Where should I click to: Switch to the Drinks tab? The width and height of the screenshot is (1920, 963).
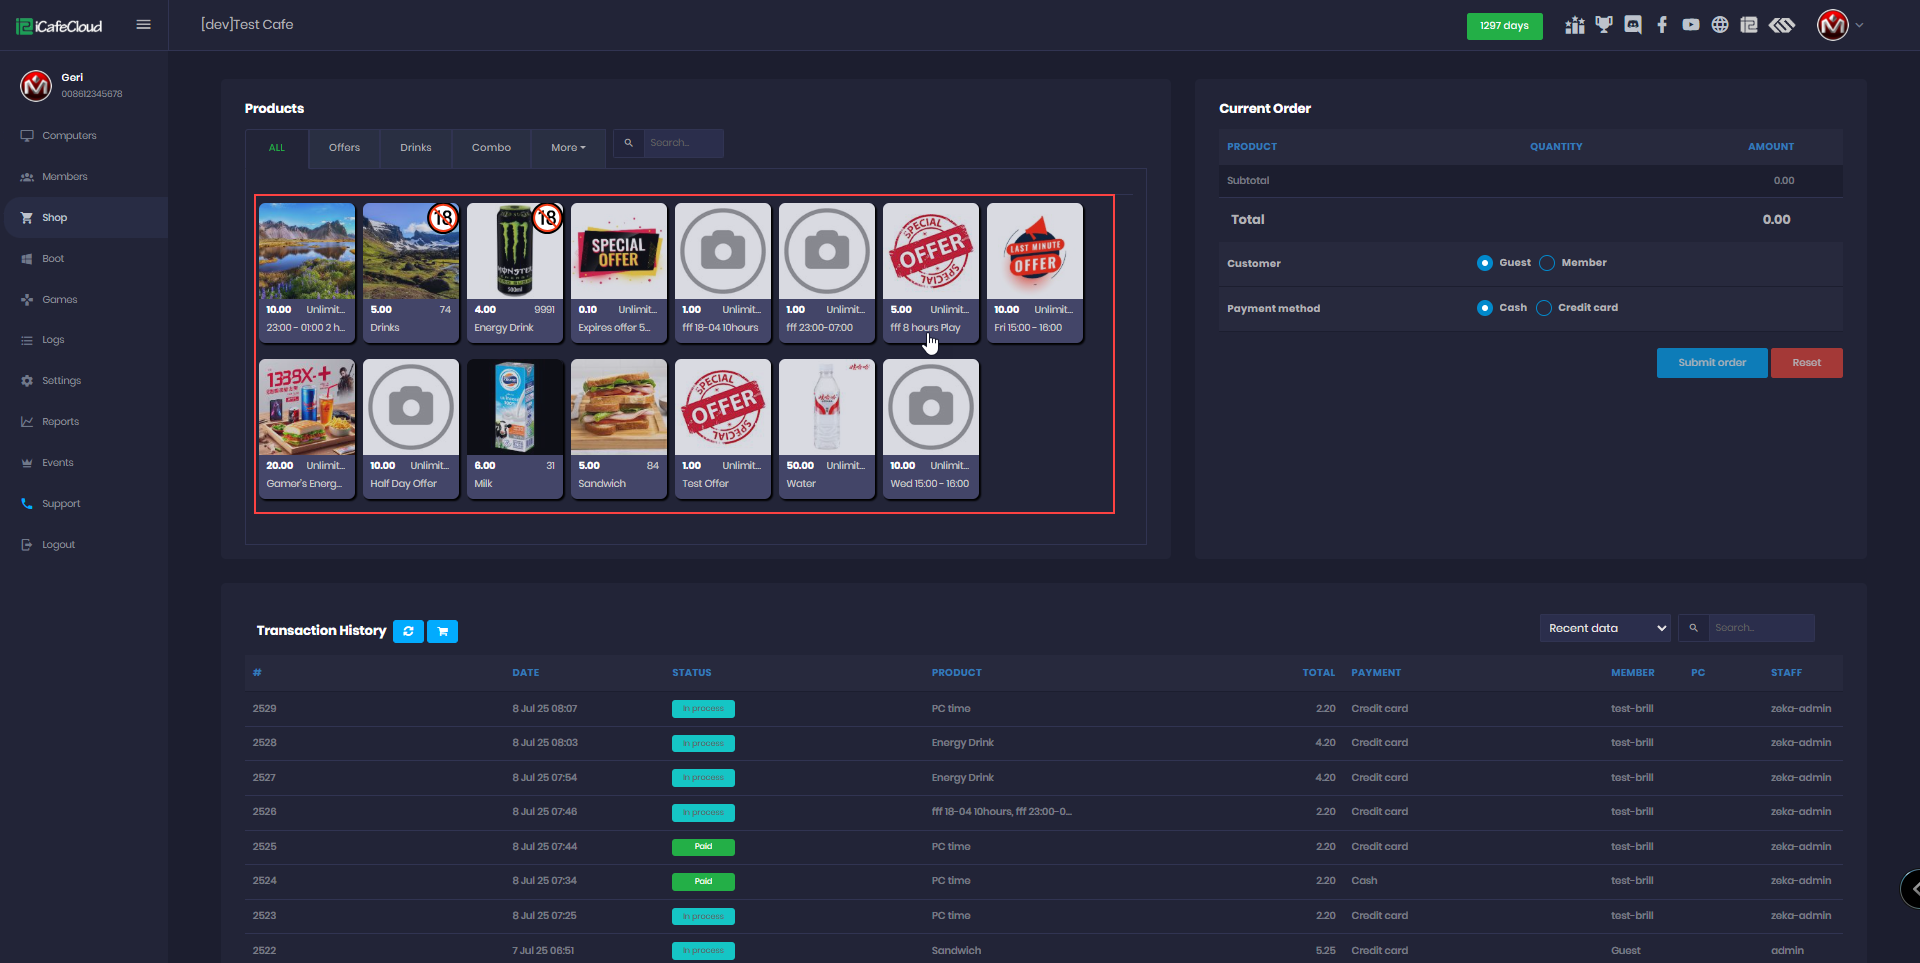416,148
